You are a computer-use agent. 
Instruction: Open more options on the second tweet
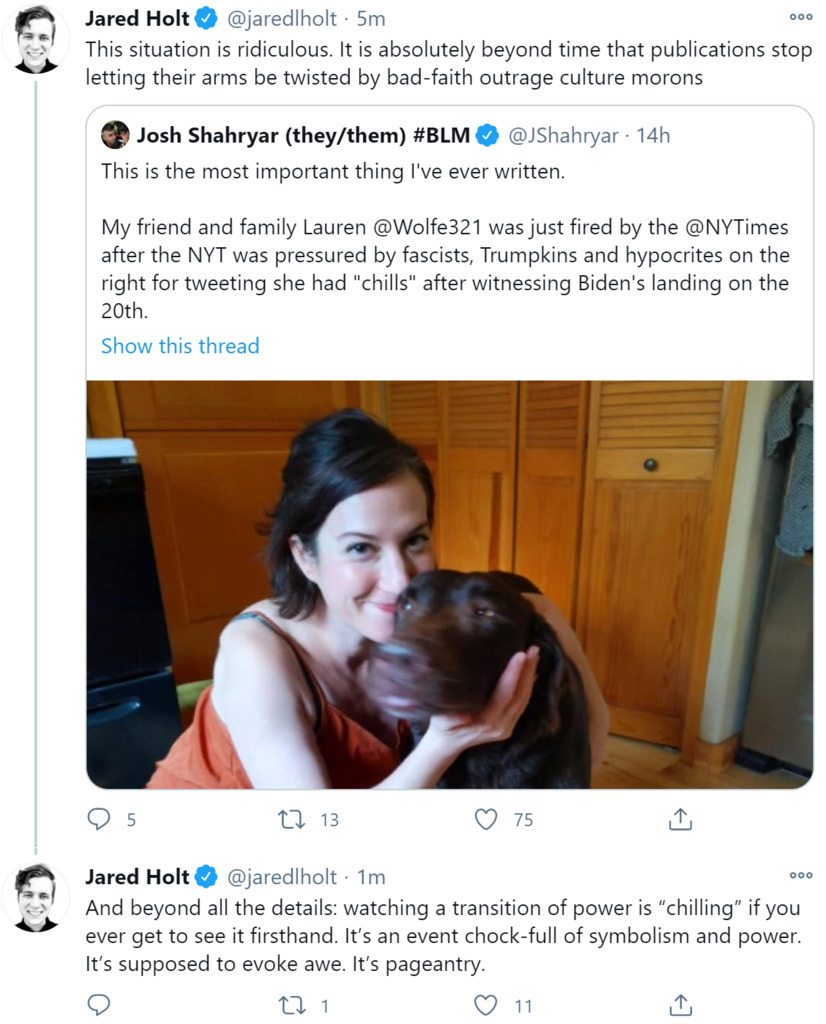click(x=800, y=875)
